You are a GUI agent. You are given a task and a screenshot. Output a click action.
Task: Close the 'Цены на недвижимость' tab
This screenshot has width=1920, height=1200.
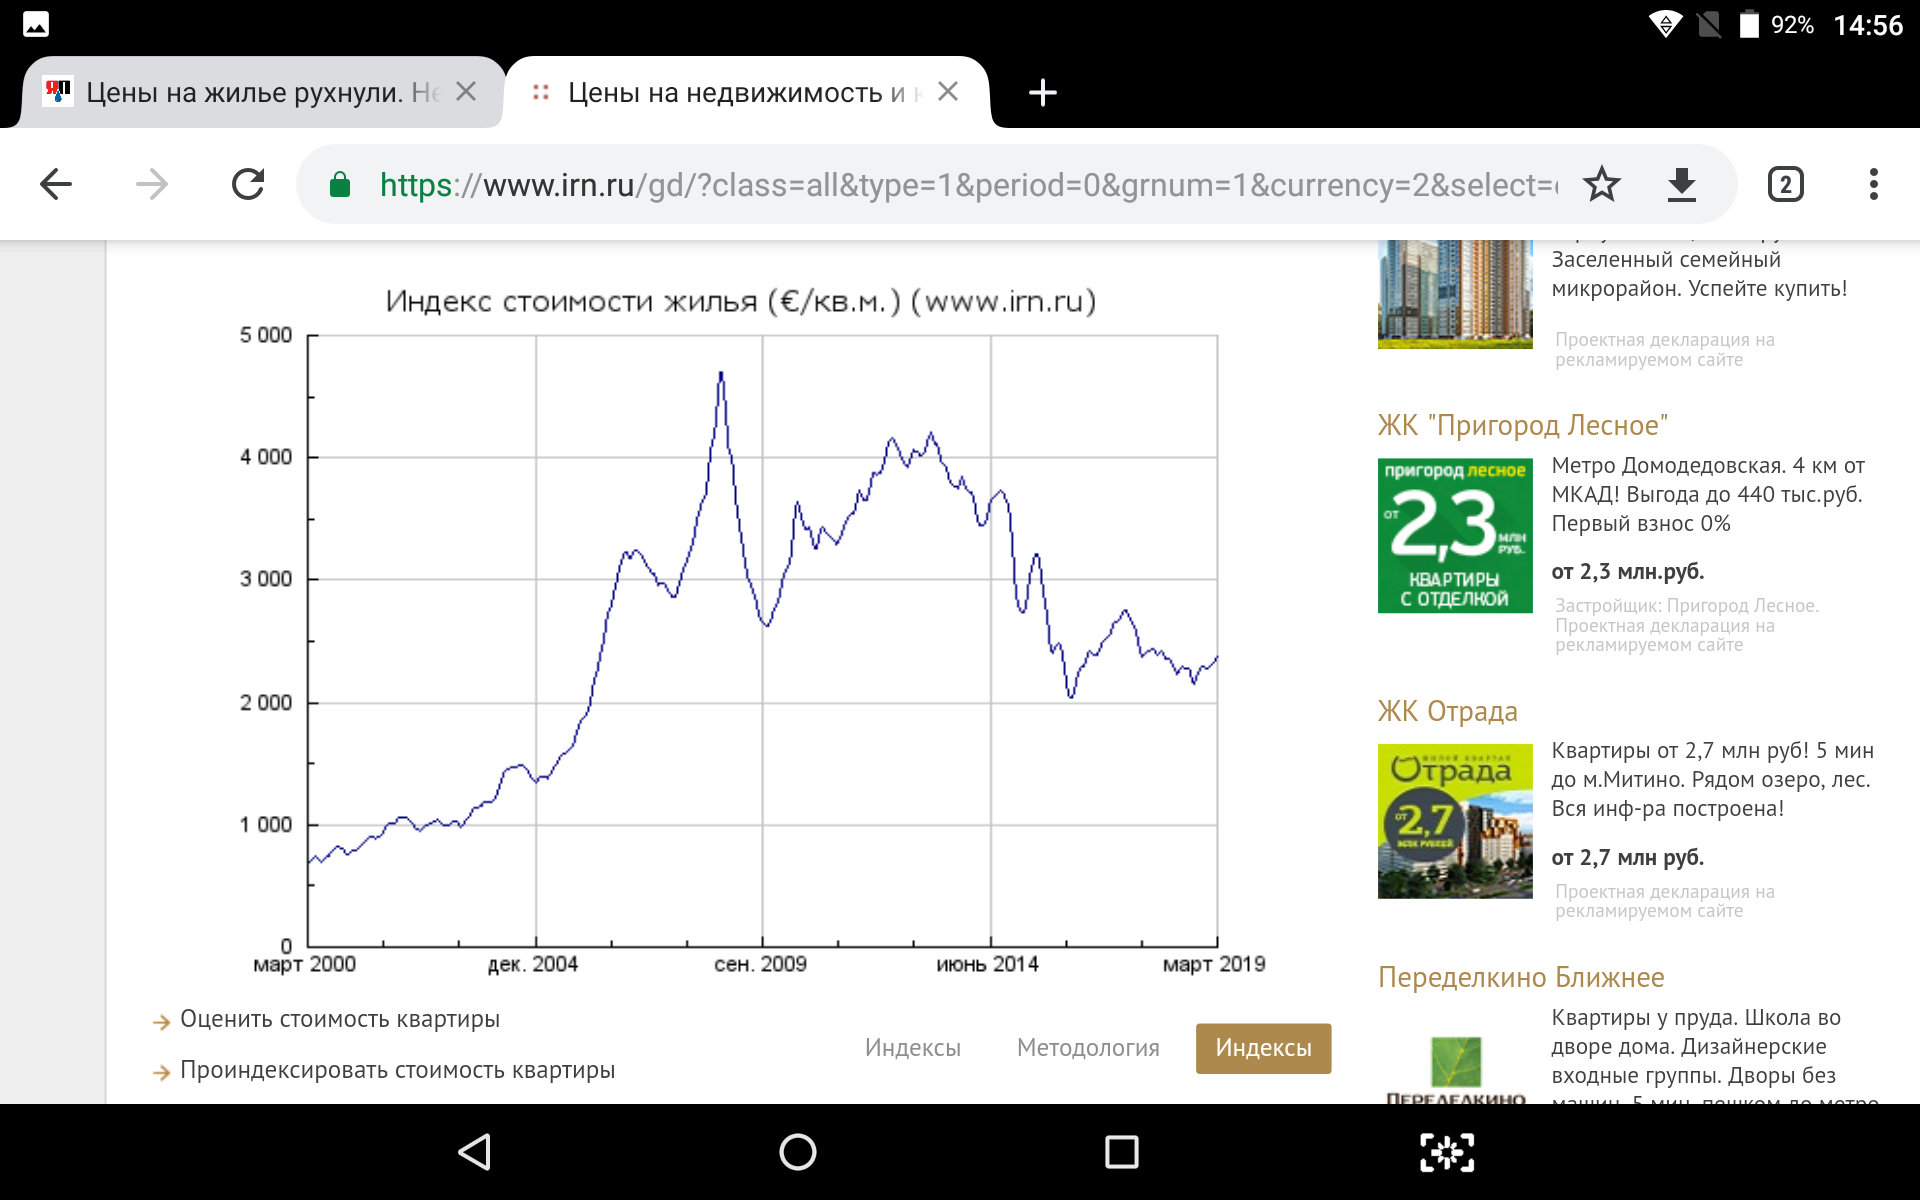[x=948, y=91]
